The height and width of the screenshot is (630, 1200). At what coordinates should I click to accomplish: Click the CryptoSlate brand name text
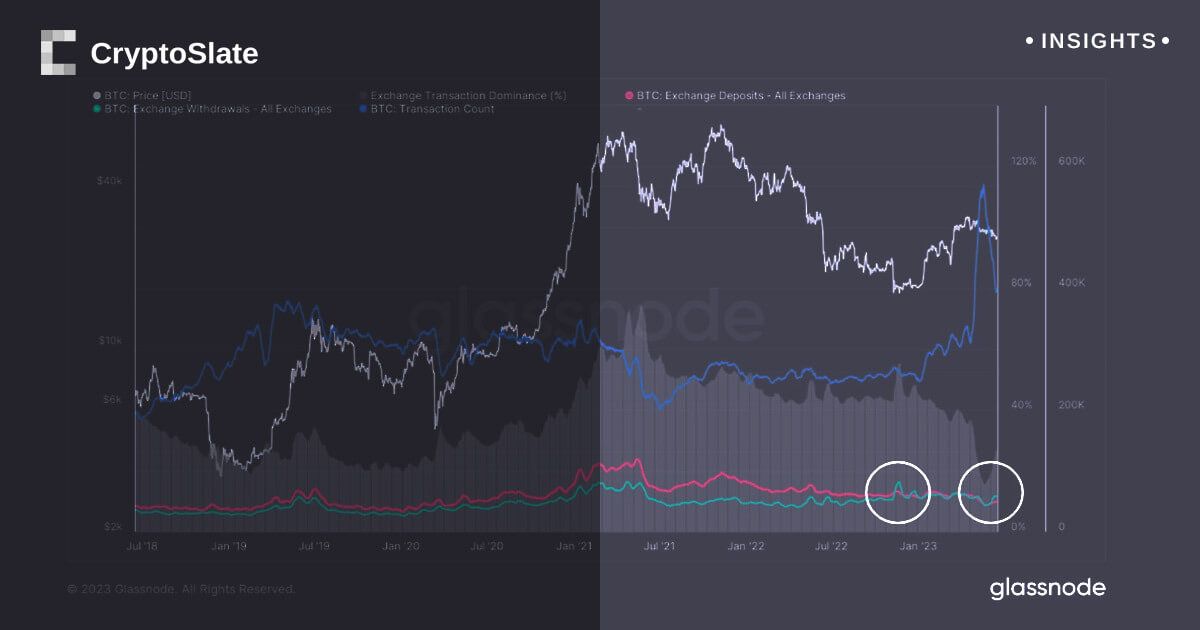174,54
